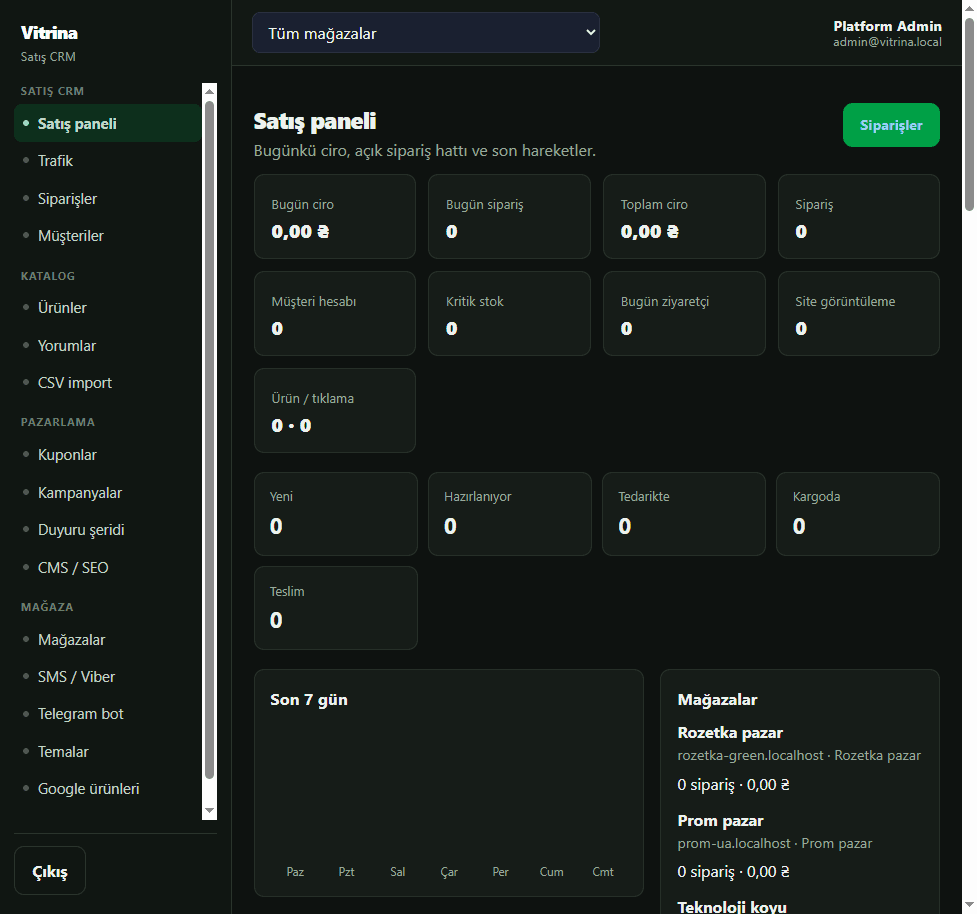The height and width of the screenshot is (914, 977).
Task: Click sidebar scrollbar down arrow
Action: tap(209, 811)
